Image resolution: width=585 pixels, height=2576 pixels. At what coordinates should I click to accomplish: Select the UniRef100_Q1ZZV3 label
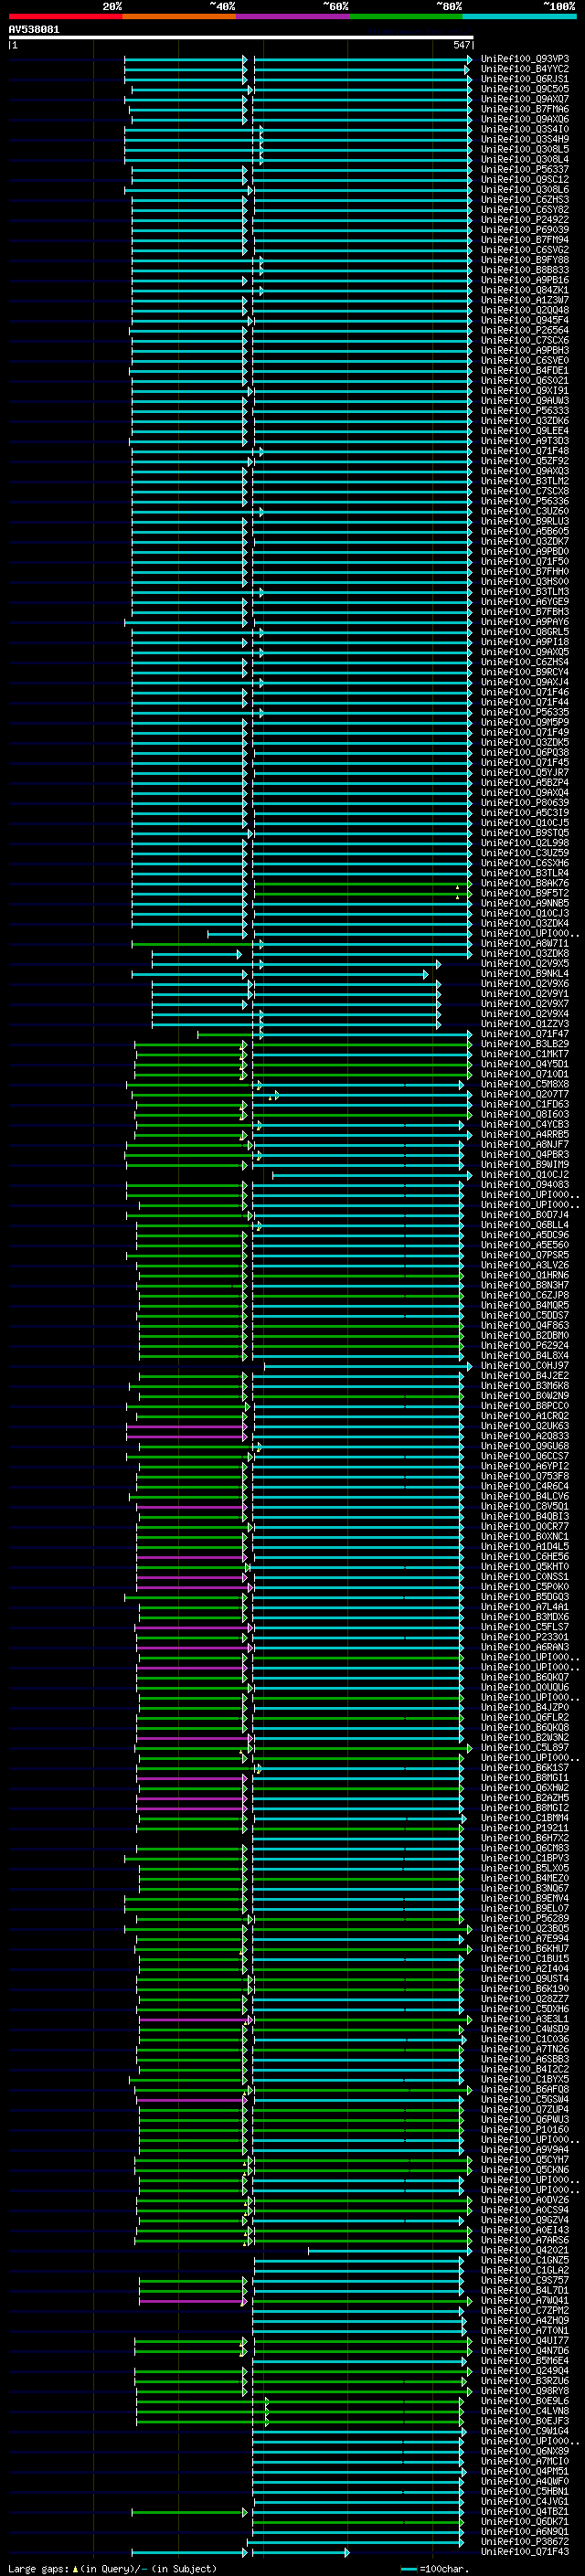click(524, 1024)
